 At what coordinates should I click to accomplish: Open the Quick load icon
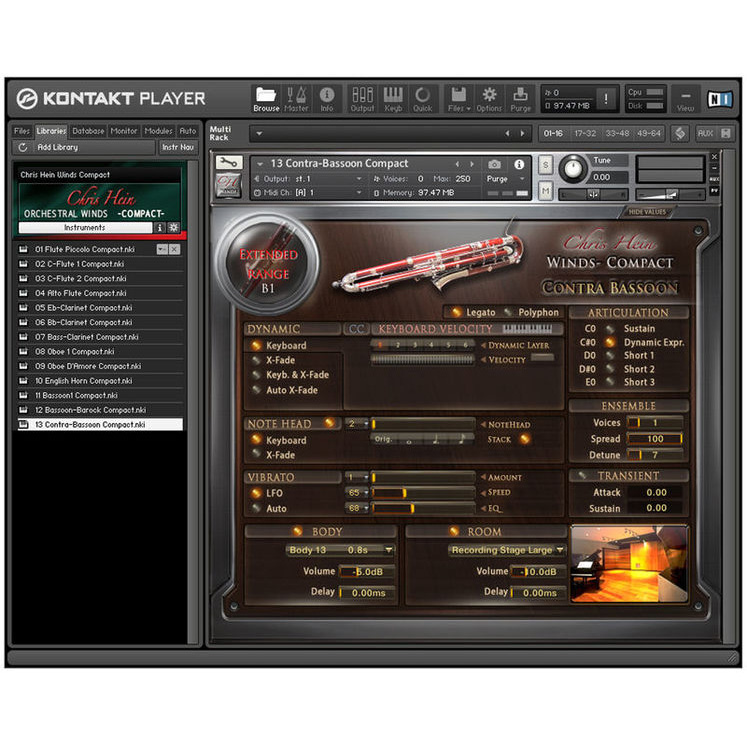pos(423,99)
